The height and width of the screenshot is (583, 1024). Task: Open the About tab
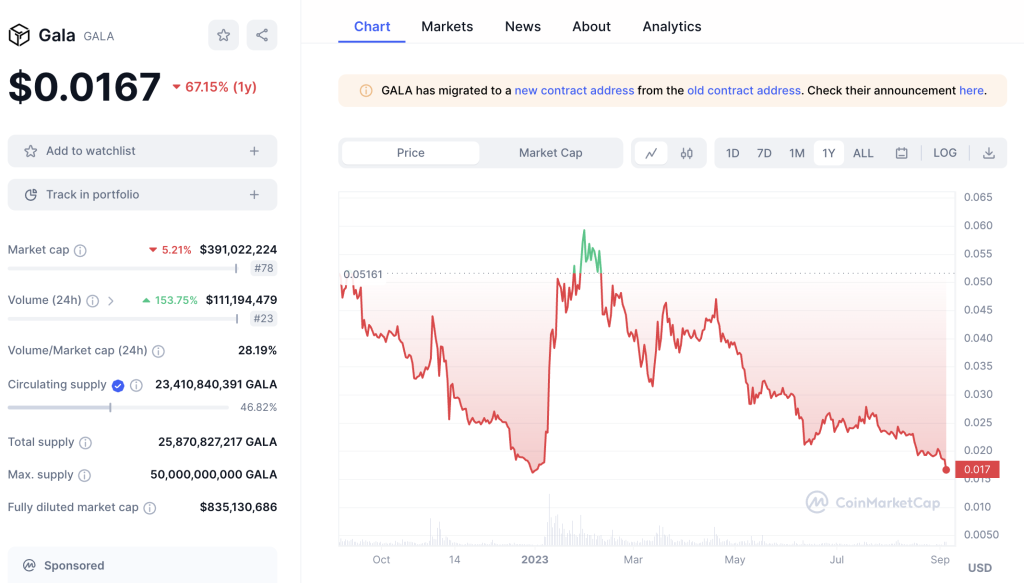click(592, 27)
